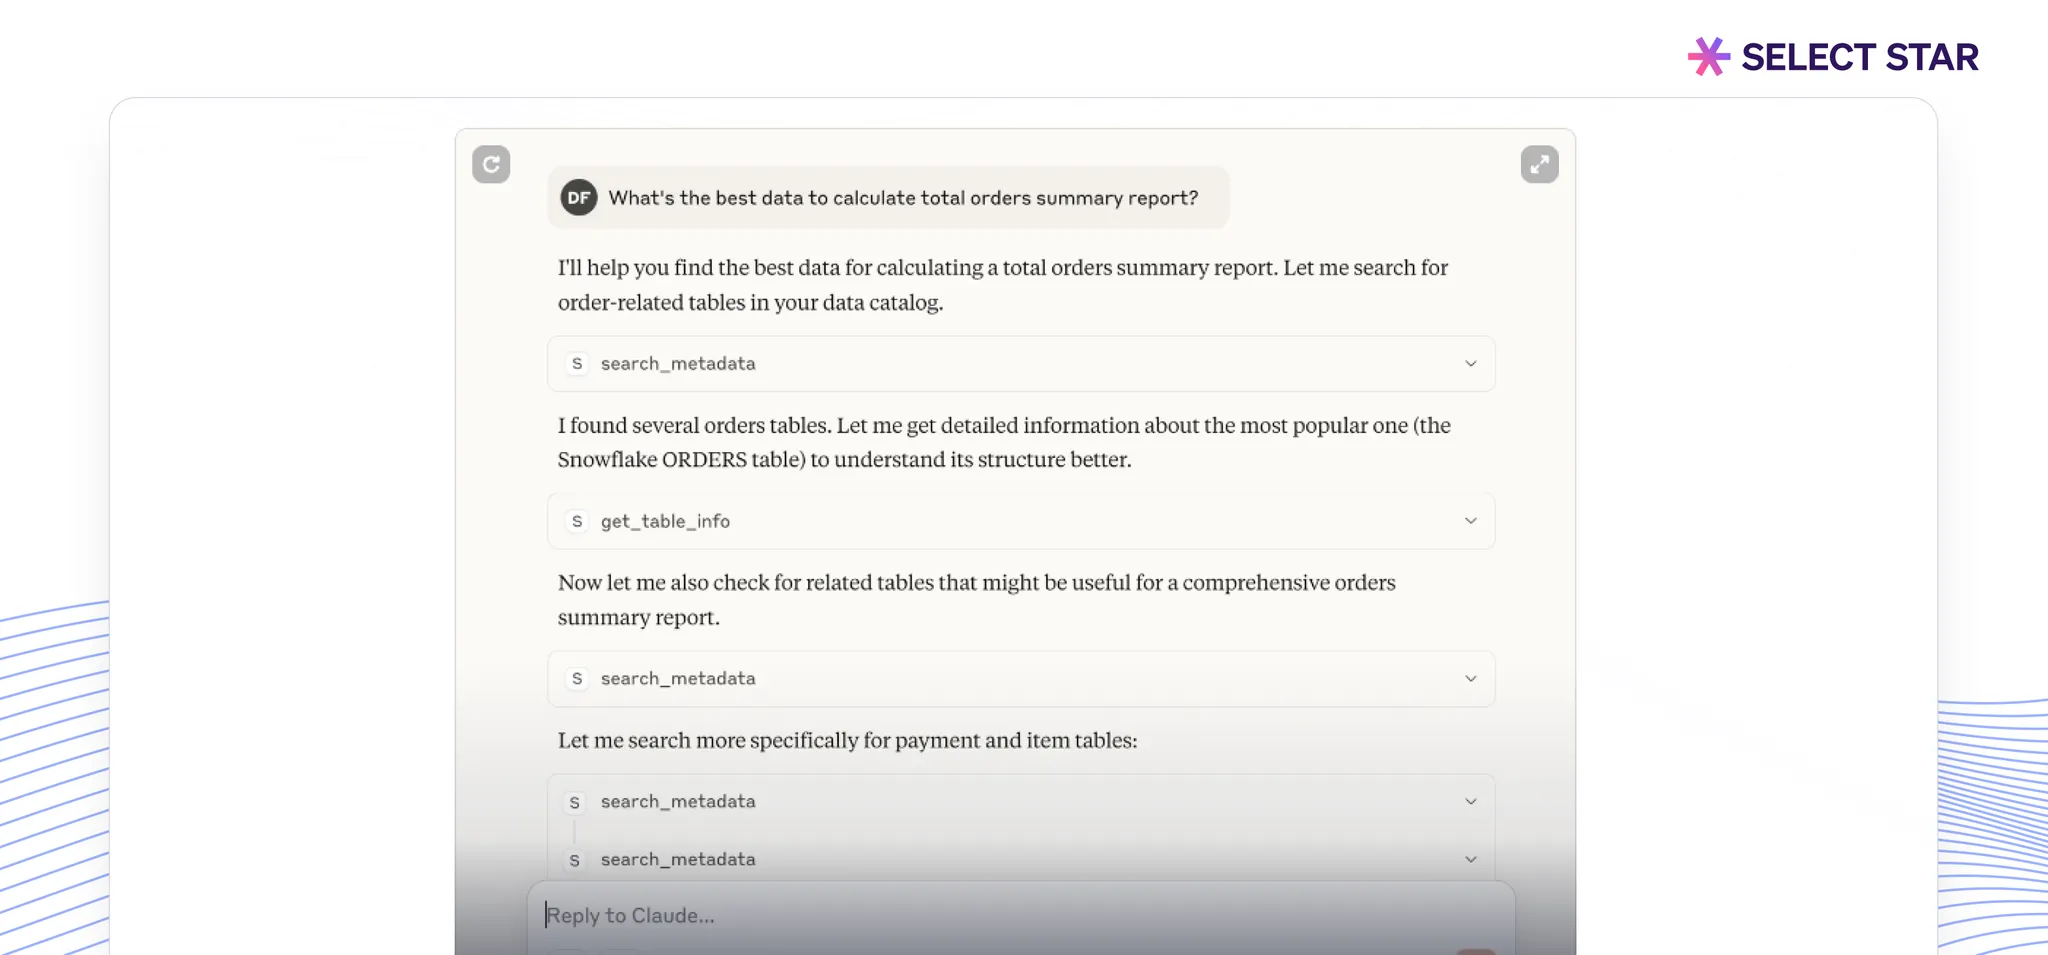Expand the chat with the fullscreen arrows icon
The width and height of the screenshot is (2048, 955).
pos(1539,164)
